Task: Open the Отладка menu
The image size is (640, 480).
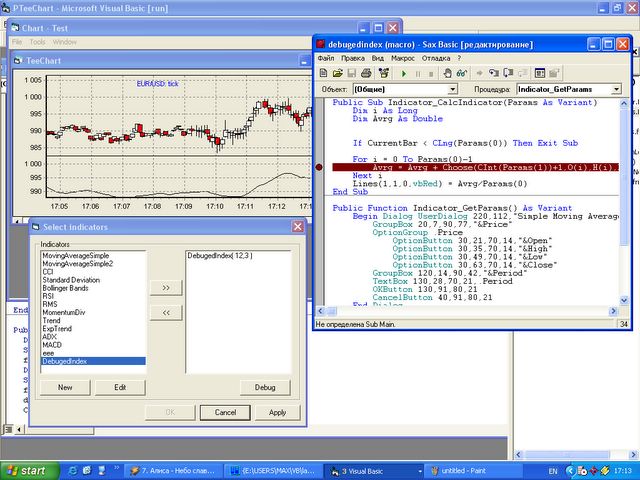Action: point(436,58)
